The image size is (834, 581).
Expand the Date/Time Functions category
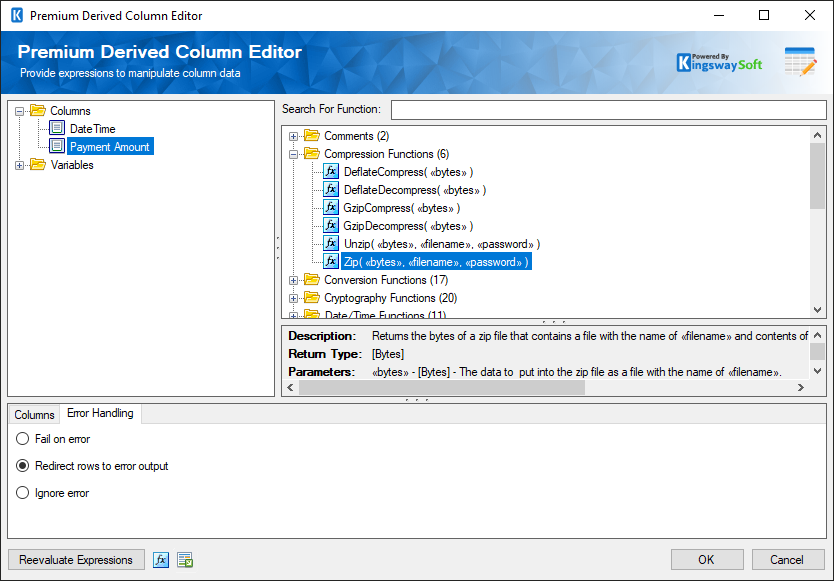[293, 316]
